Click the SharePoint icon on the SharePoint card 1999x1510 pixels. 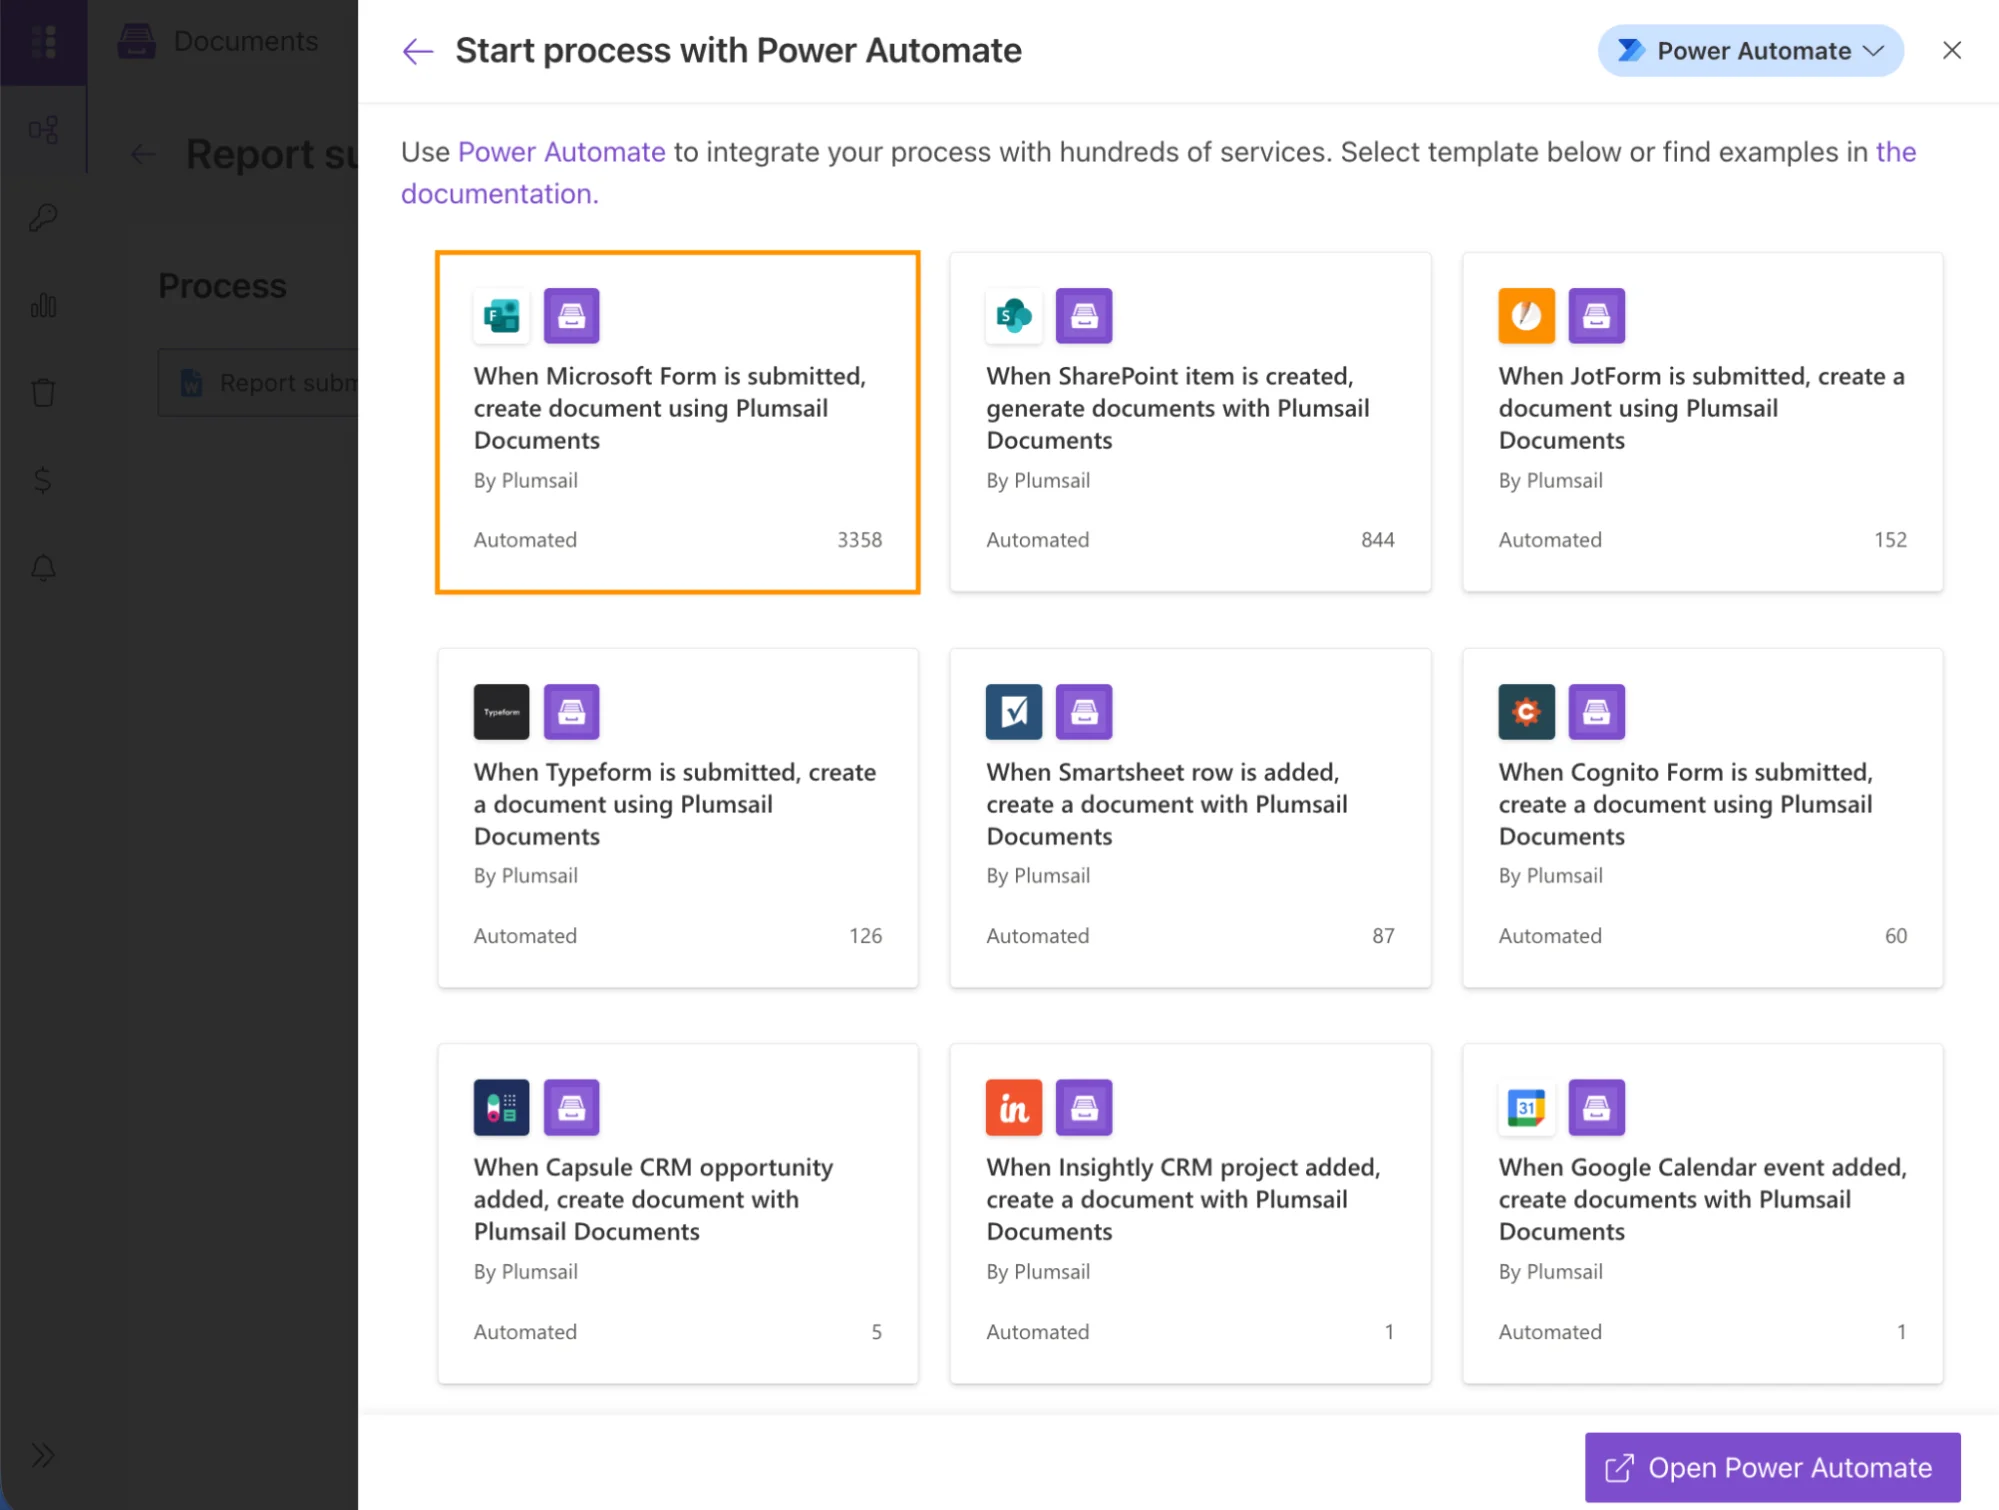pos(1014,316)
